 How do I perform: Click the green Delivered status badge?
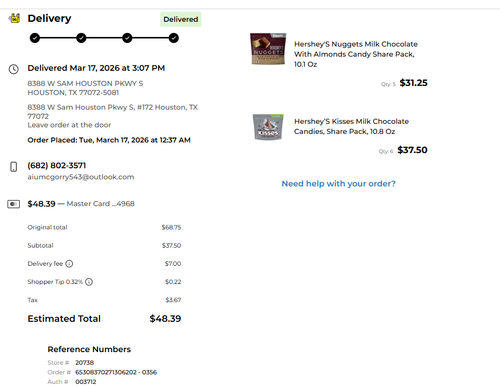pyautogui.click(x=181, y=19)
